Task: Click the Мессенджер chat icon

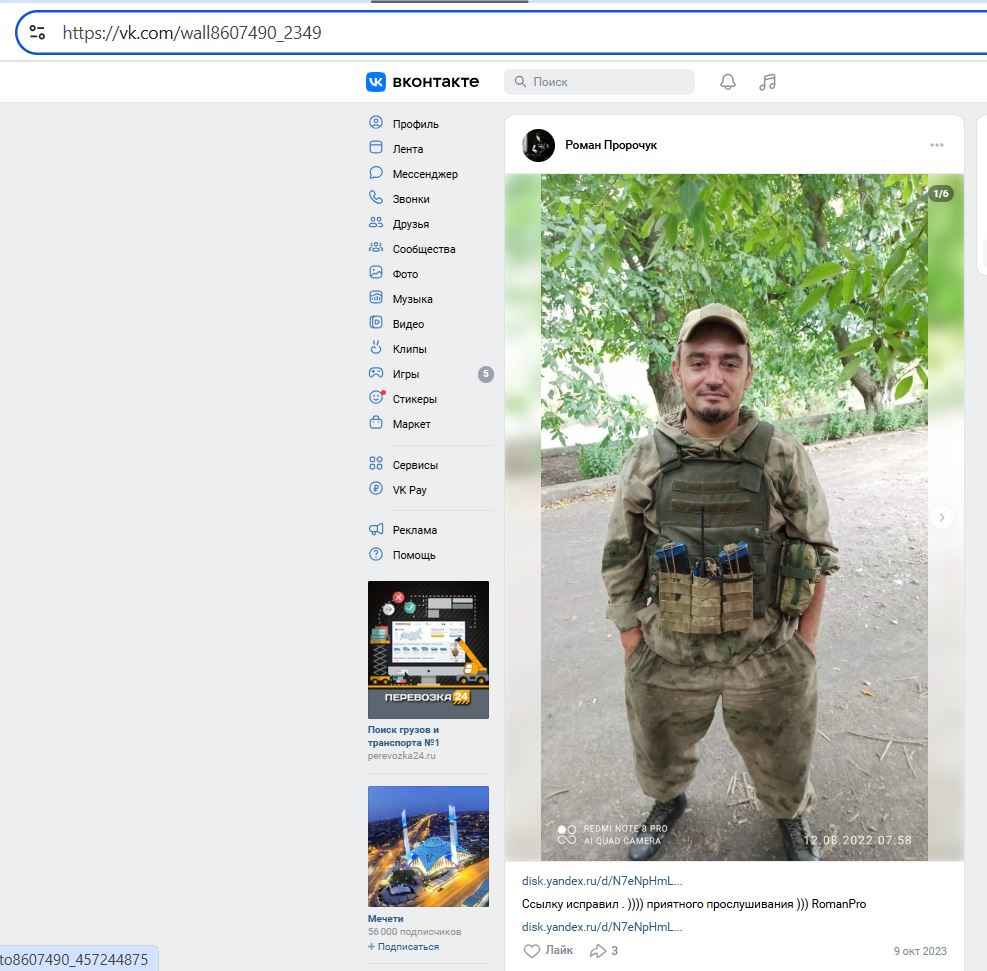Action: point(376,172)
